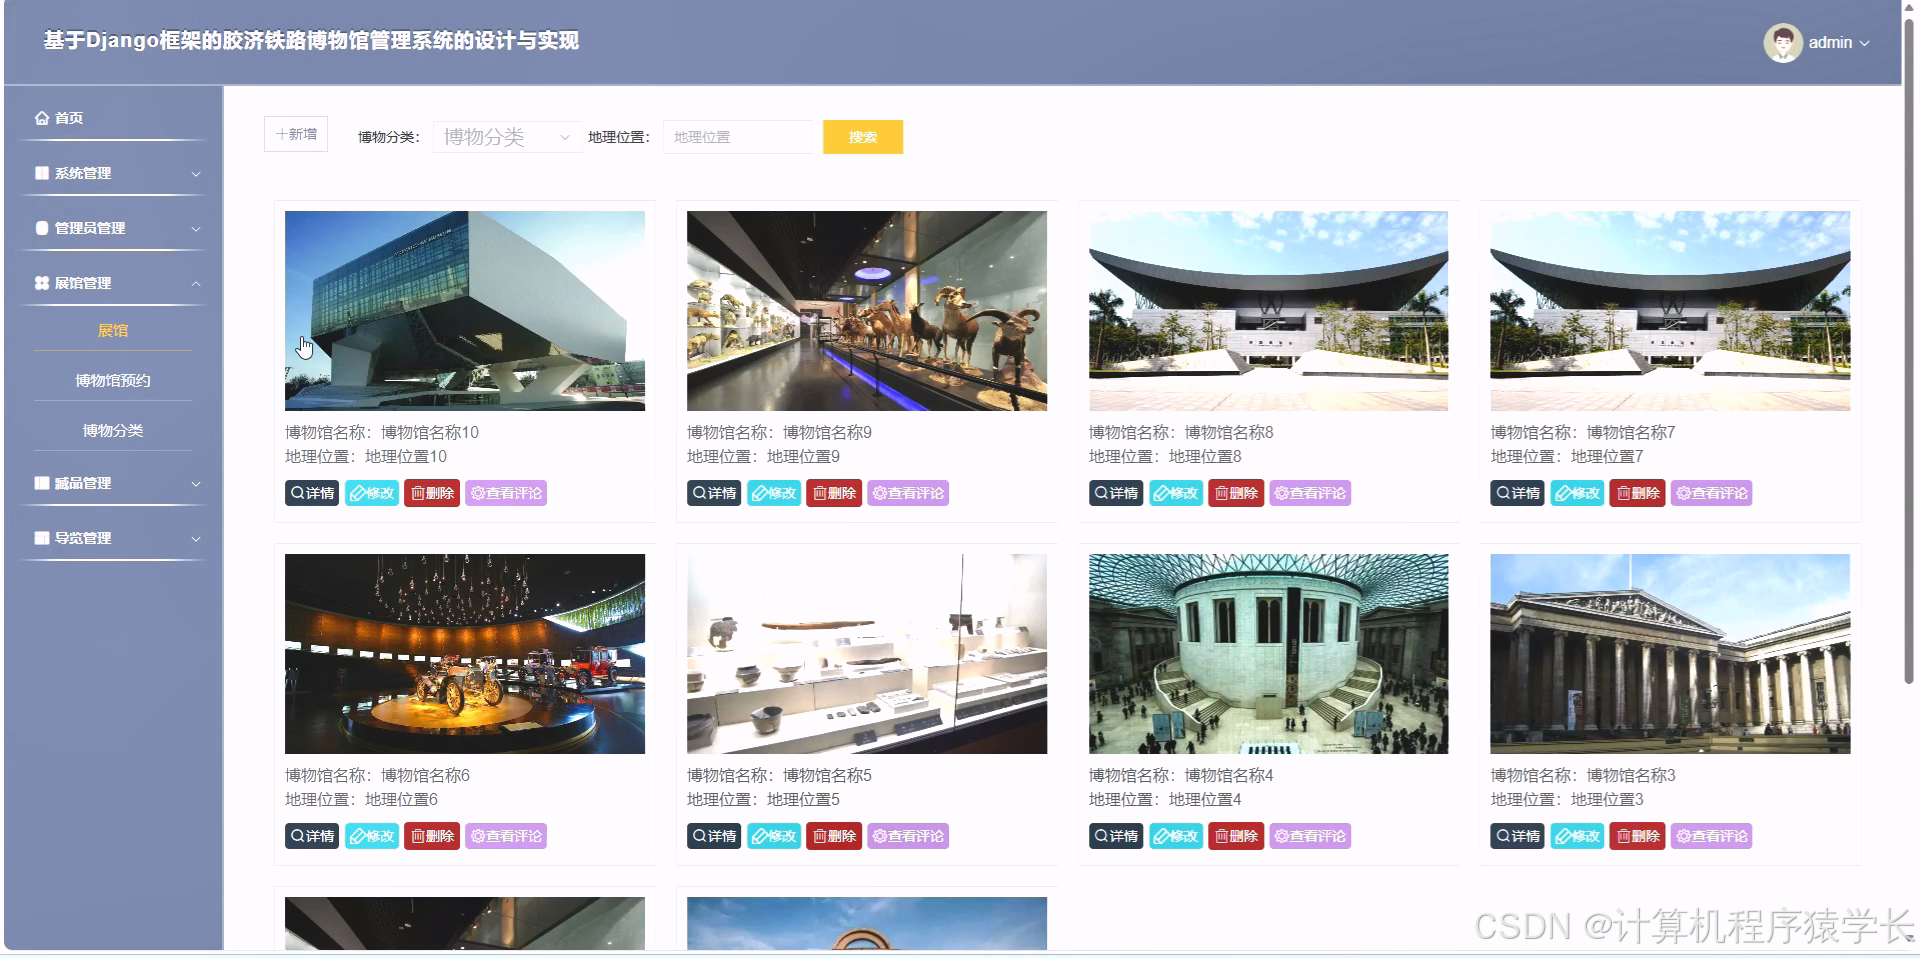Screen dimensions: 1920x958
Task: Open 详情 for 博物馆名称3
Action: tap(1518, 836)
